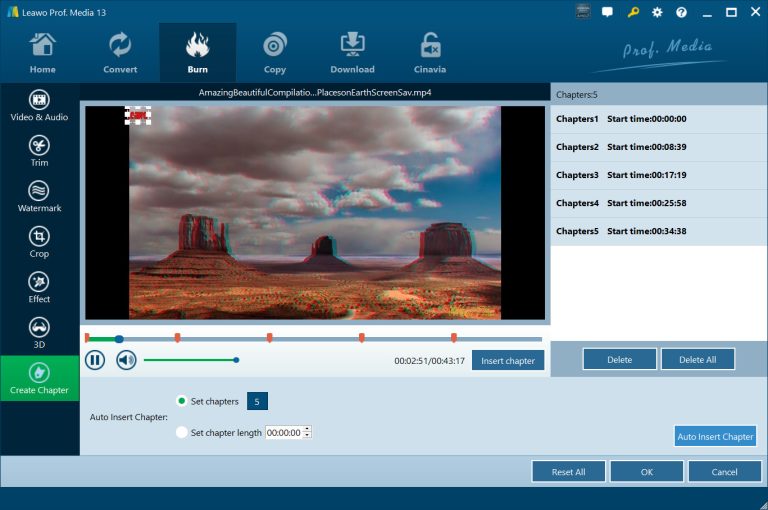Click the Insert chapter button

[508, 360]
